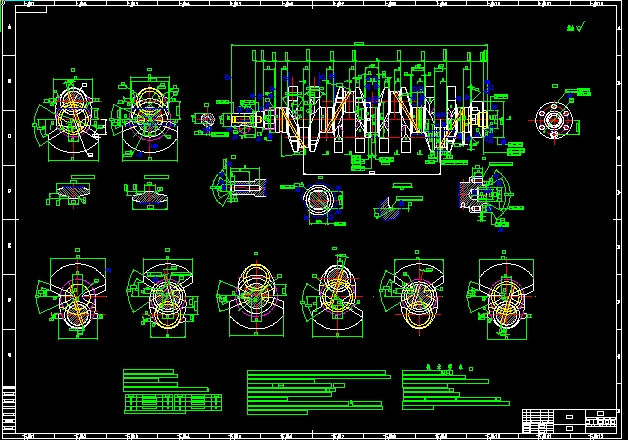
Task: Click the technical requirements heading text
Action: pos(441,367)
